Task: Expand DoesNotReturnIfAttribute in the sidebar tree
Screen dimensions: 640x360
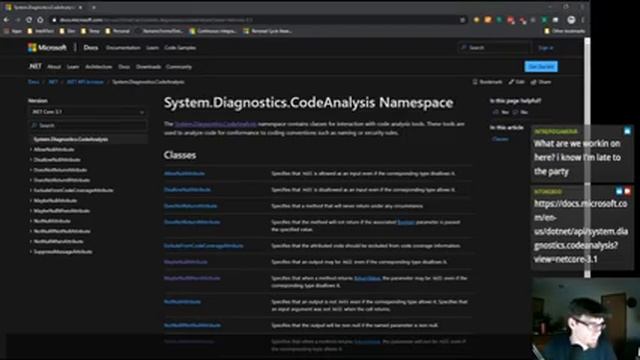Action: tap(31, 180)
